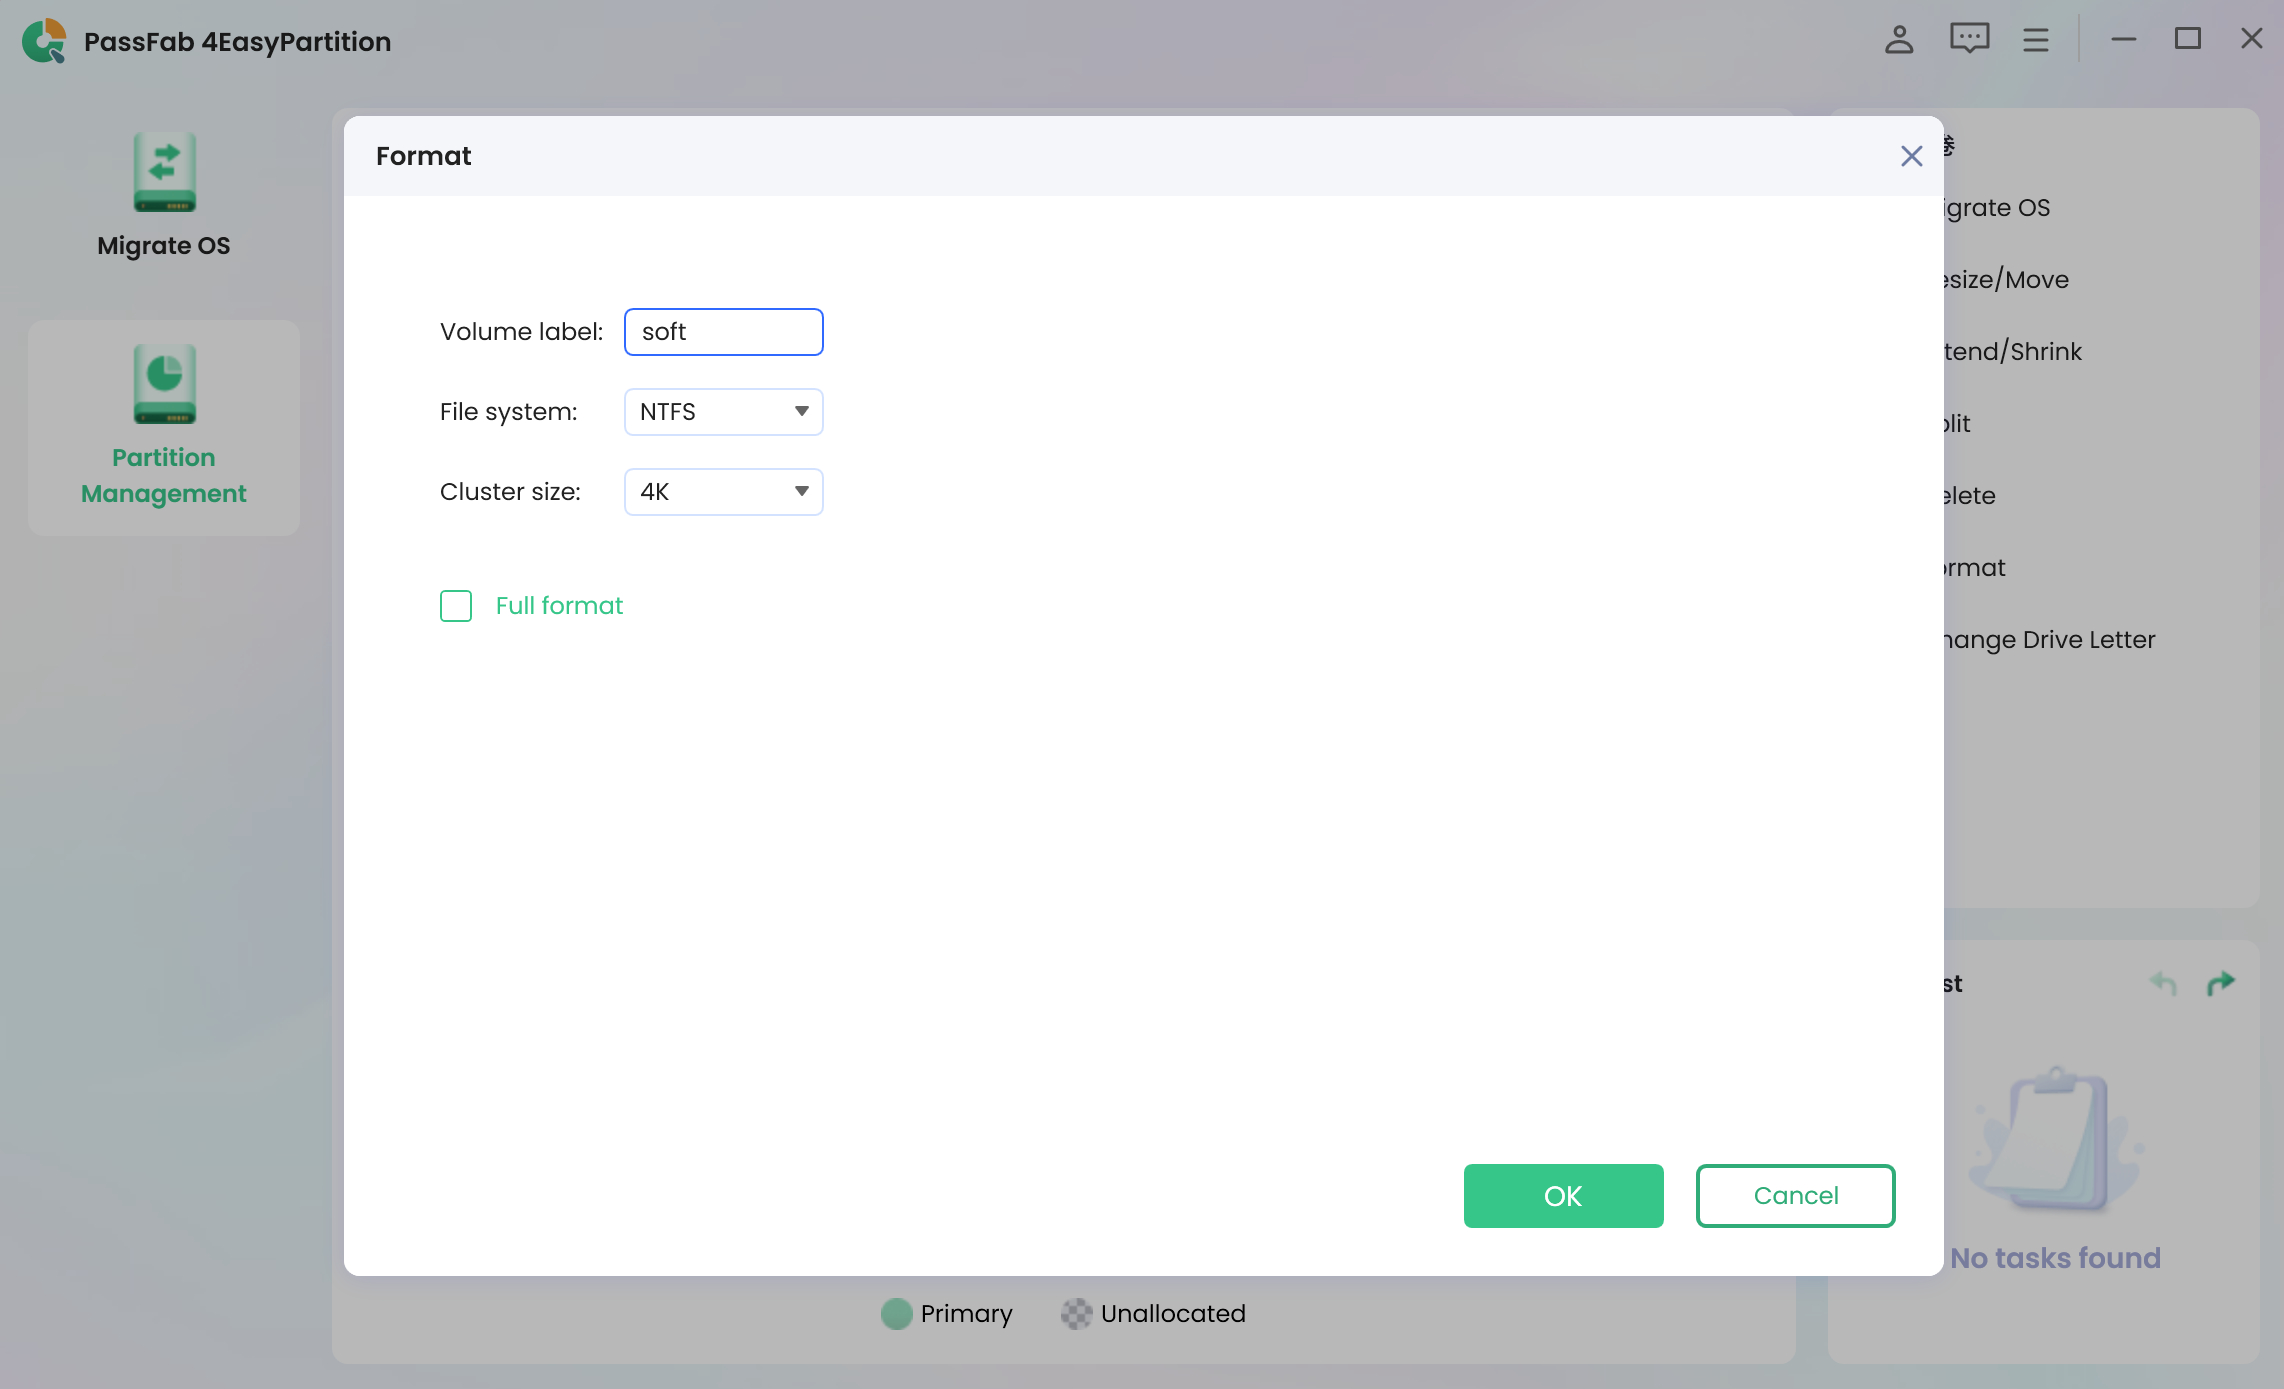Close the Format dialog with X
Viewport: 2284px width, 1389px height.
[x=1911, y=156]
